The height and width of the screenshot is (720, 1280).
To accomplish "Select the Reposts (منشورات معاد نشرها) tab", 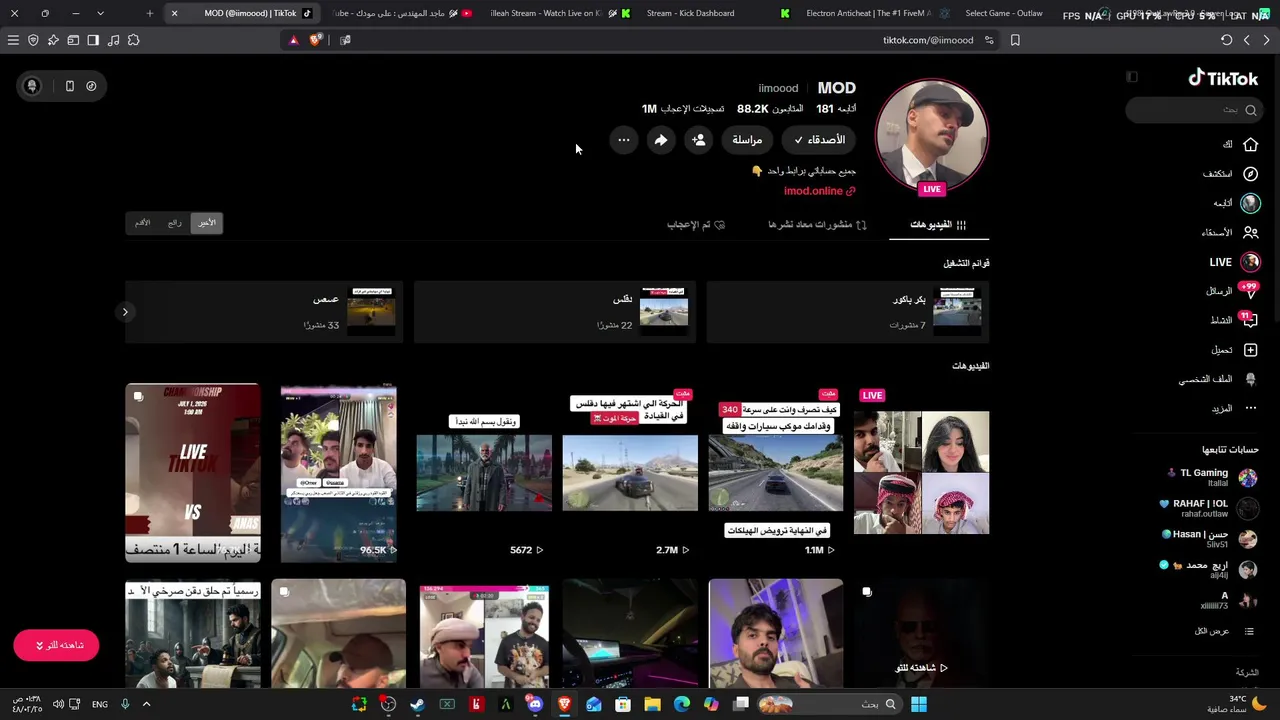I will click(817, 225).
